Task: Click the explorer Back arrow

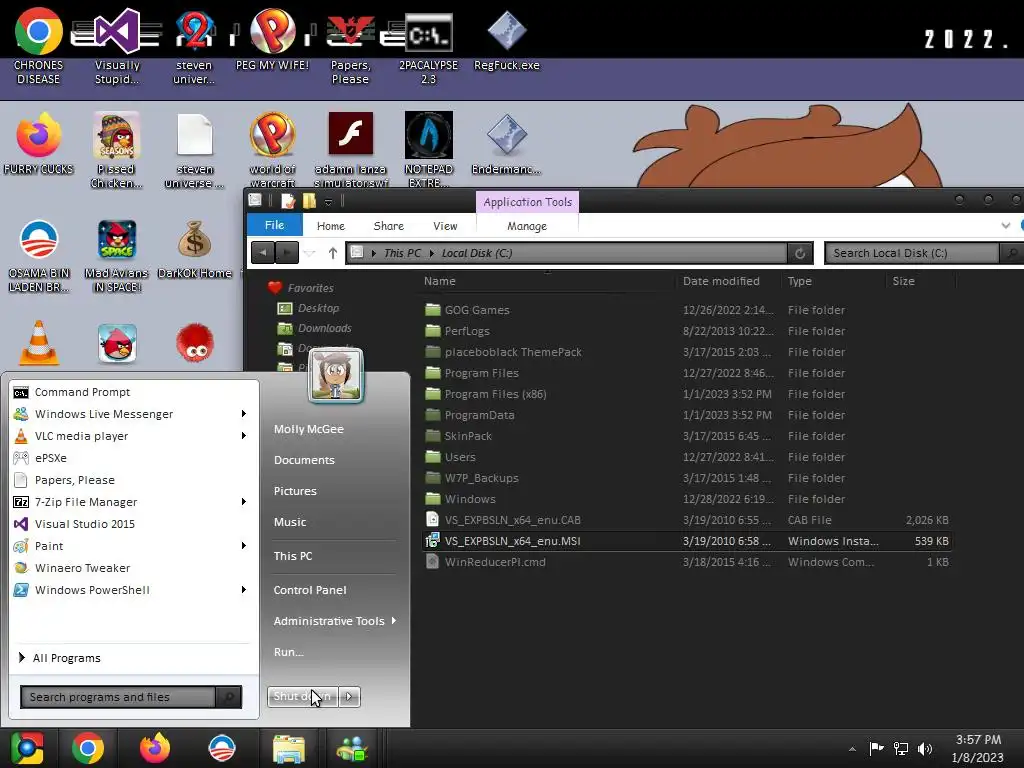Action: (x=263, y=253)
